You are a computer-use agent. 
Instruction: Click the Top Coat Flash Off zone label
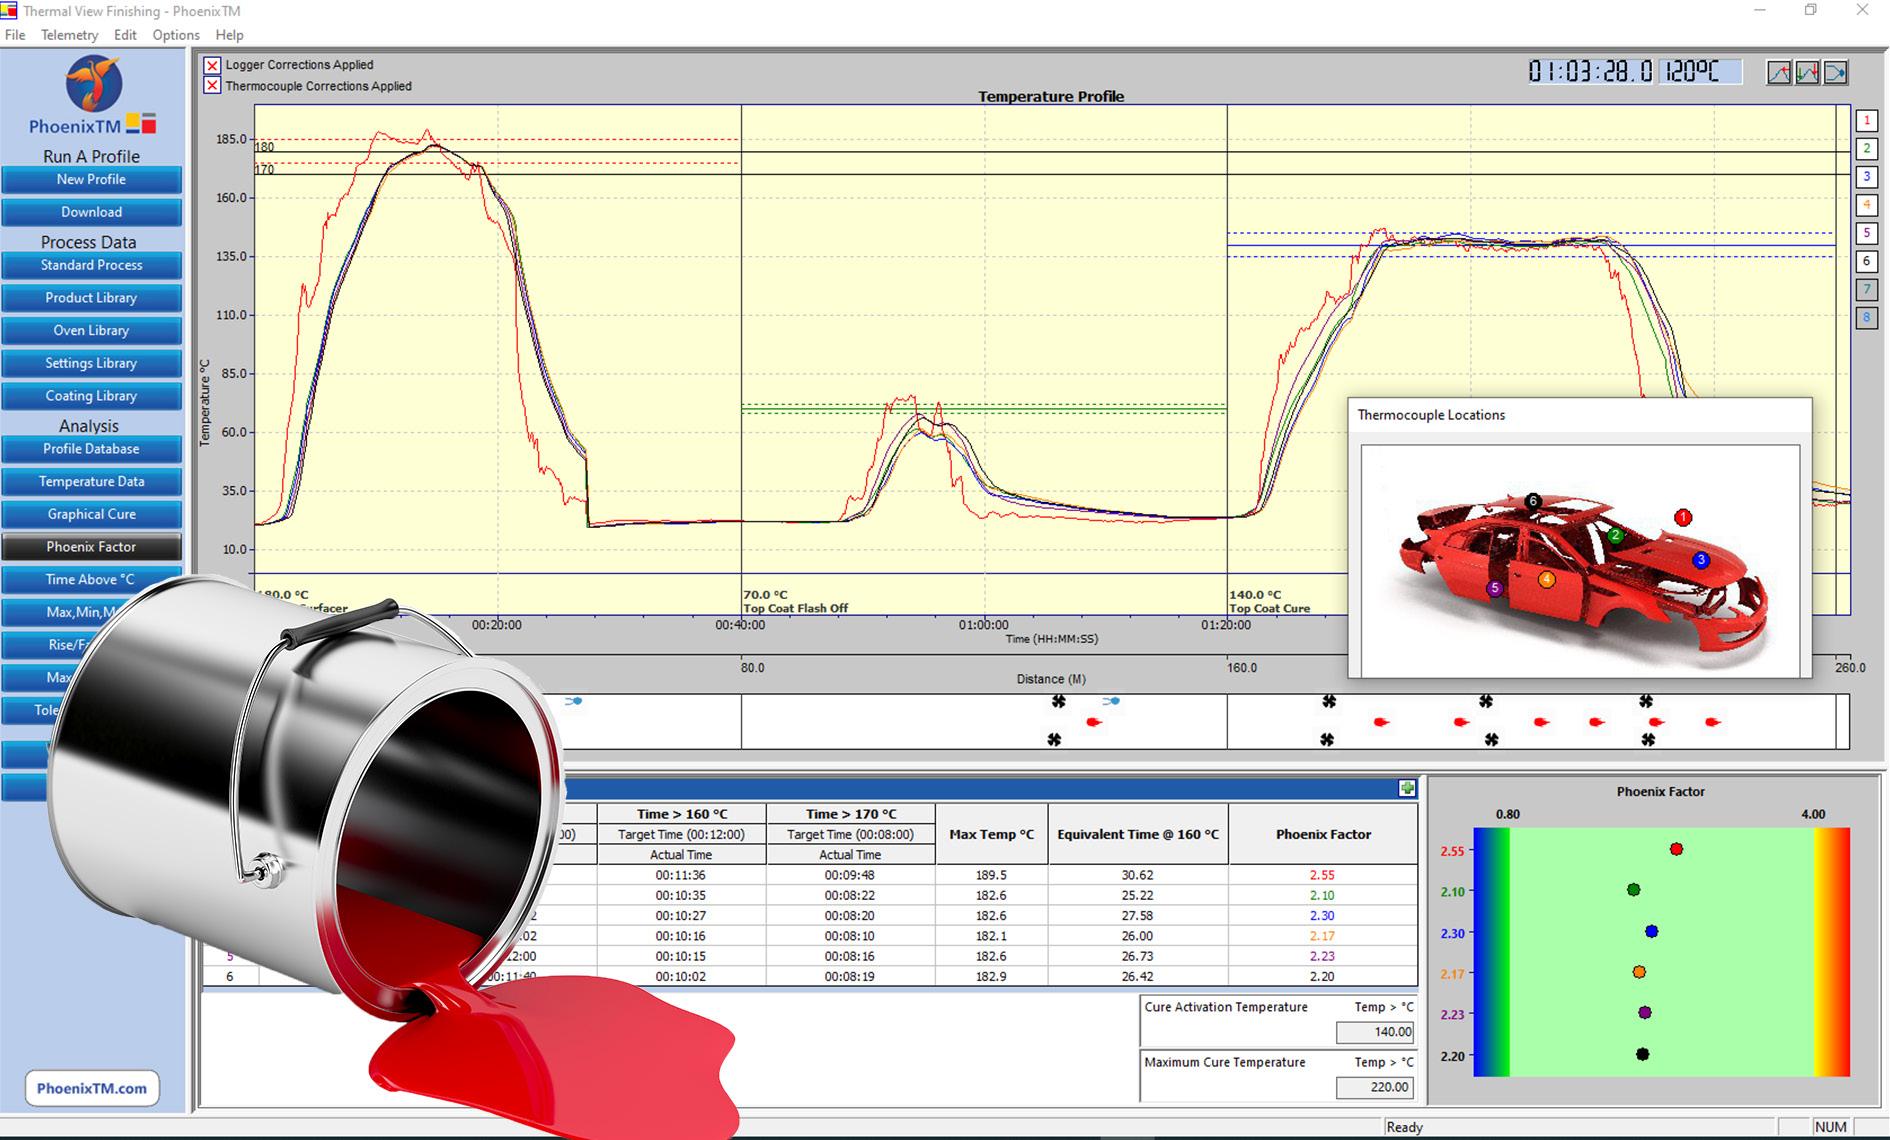[x=796, y=608]
